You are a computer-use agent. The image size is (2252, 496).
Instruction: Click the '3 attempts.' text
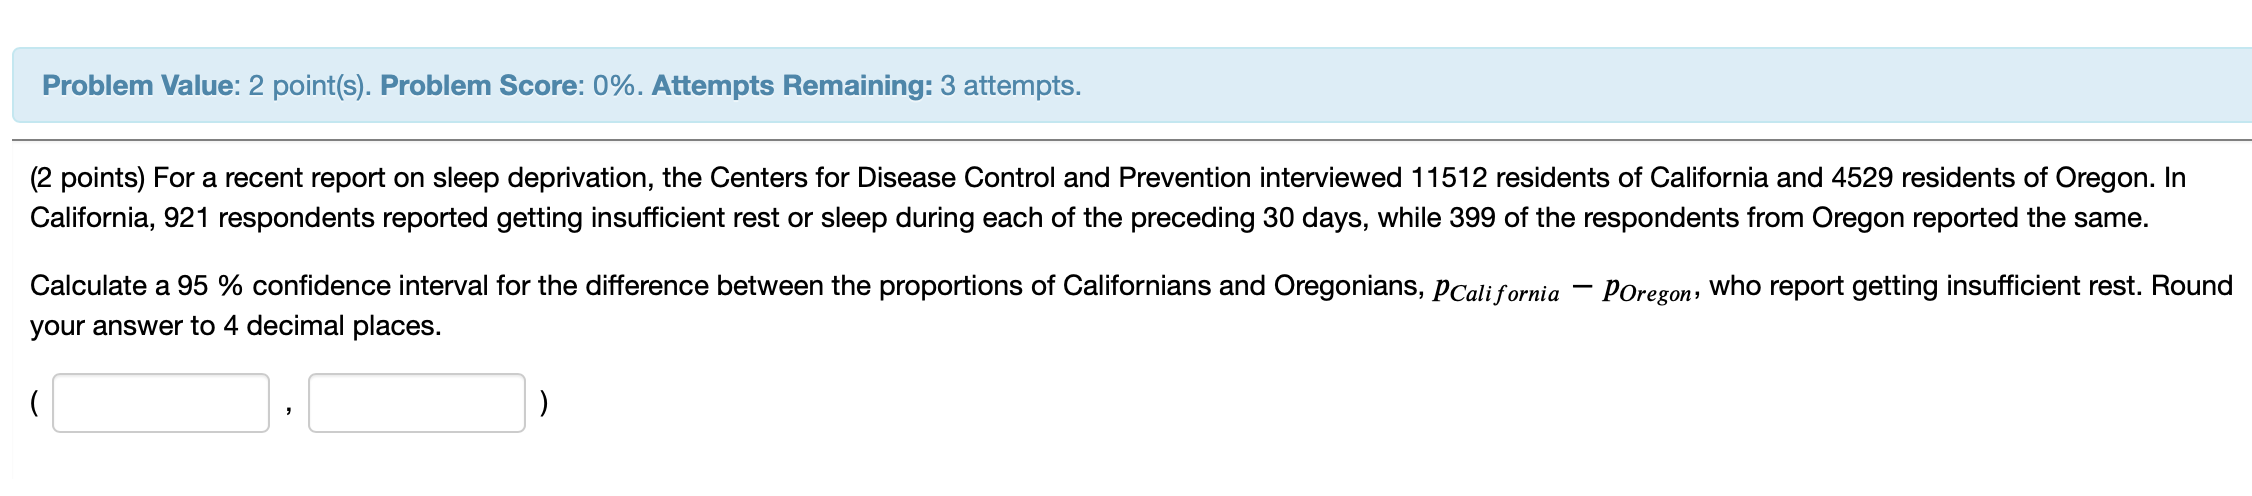click(1010, 86)
